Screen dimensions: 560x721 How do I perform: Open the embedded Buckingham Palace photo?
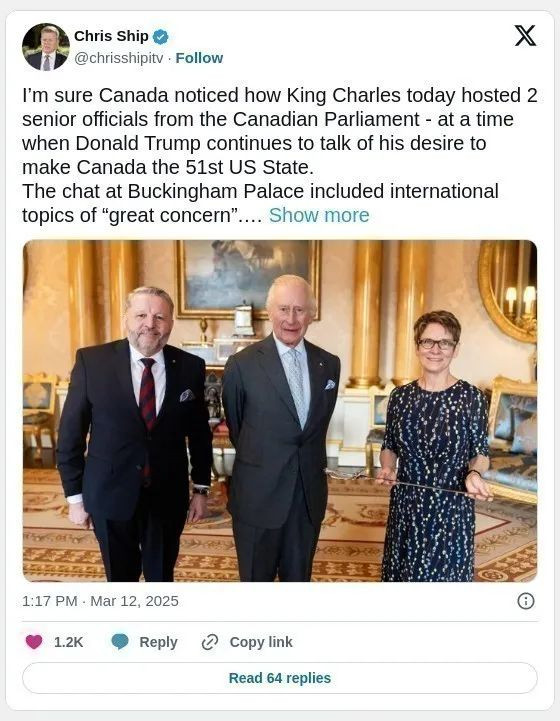(x=280, y=411)
